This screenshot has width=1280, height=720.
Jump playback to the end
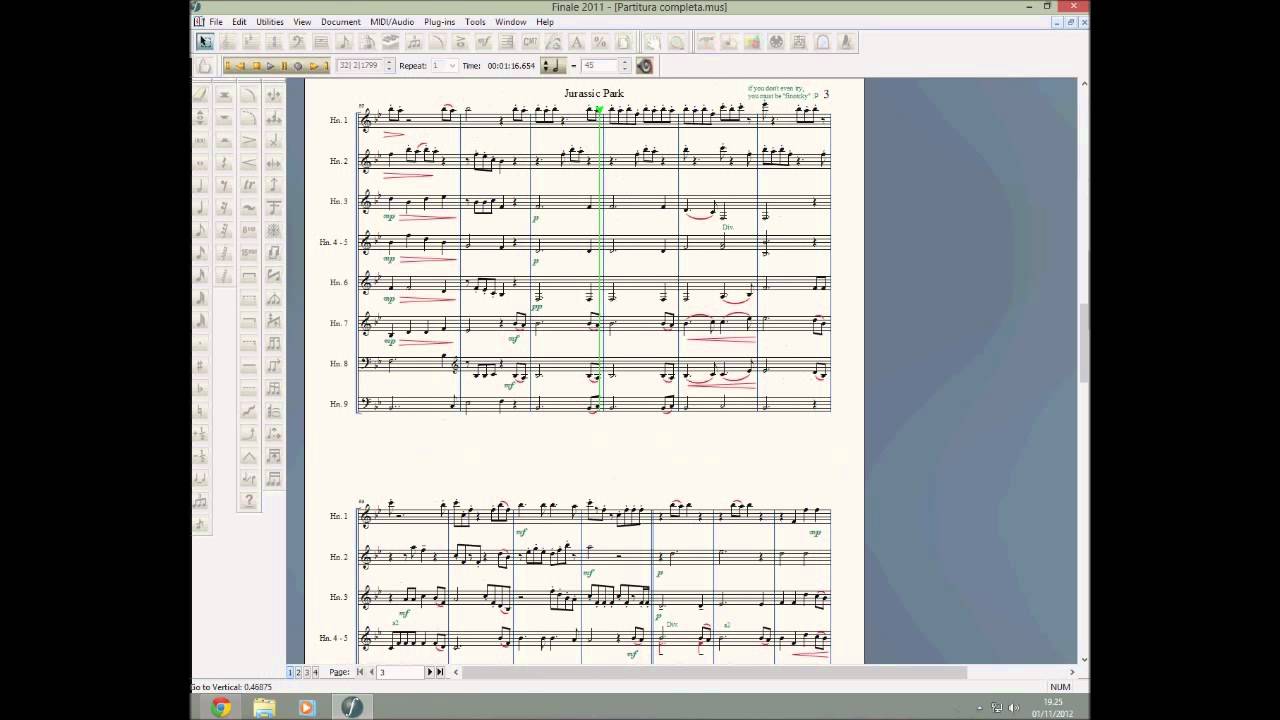326,66
